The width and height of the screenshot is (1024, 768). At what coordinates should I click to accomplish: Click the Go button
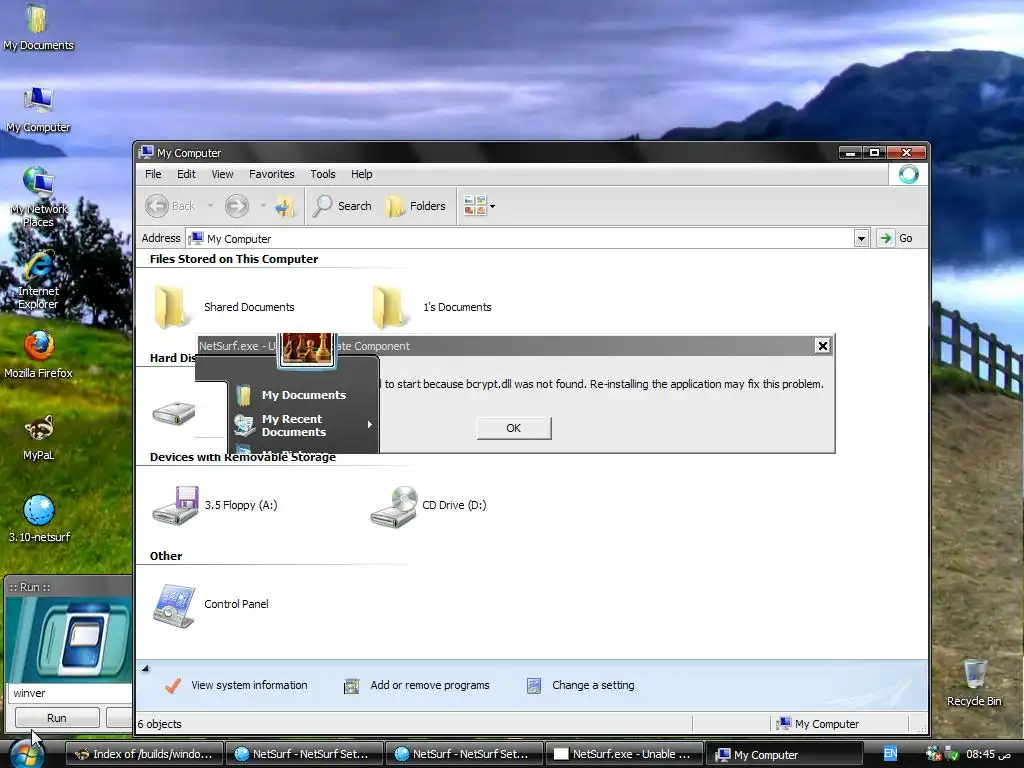pos(896,238)
